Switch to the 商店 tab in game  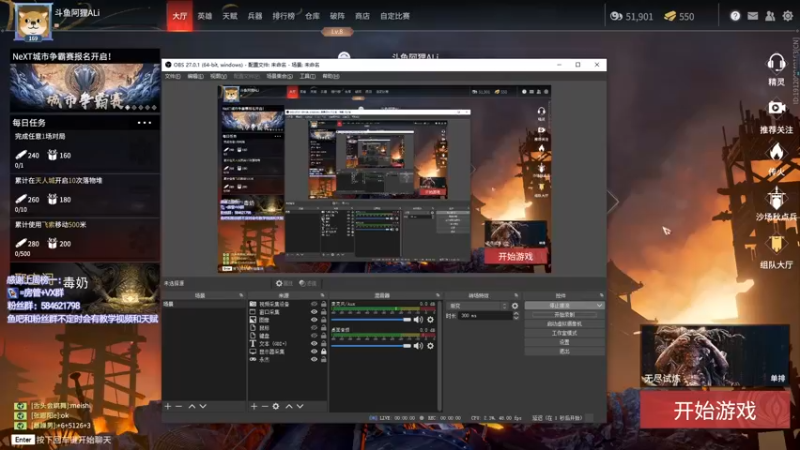click(362, 16)
